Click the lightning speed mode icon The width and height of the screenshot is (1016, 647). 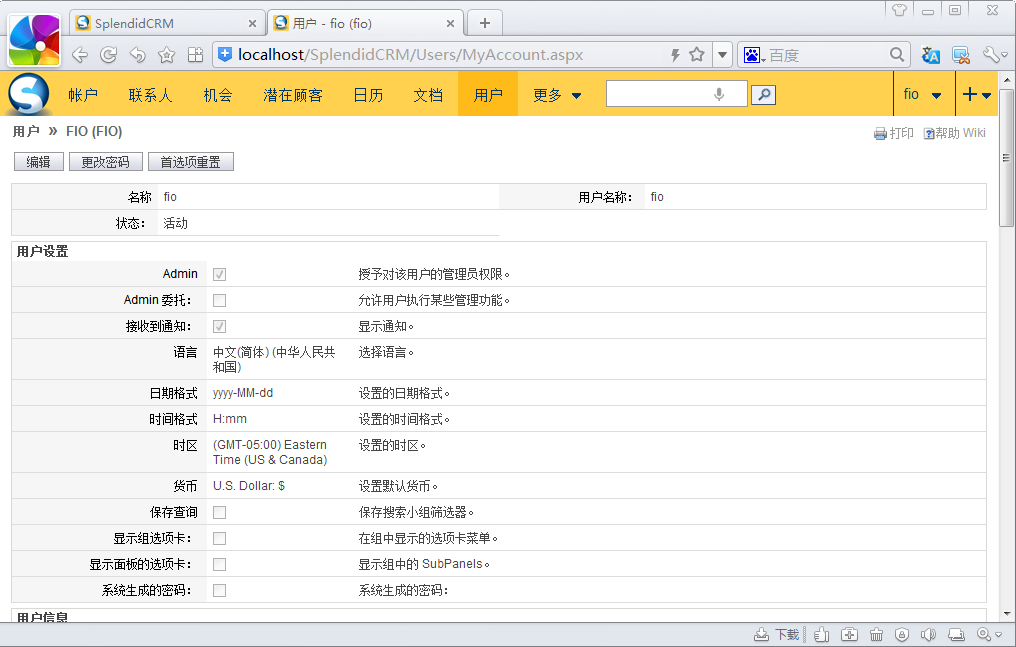tap(675, 55)
